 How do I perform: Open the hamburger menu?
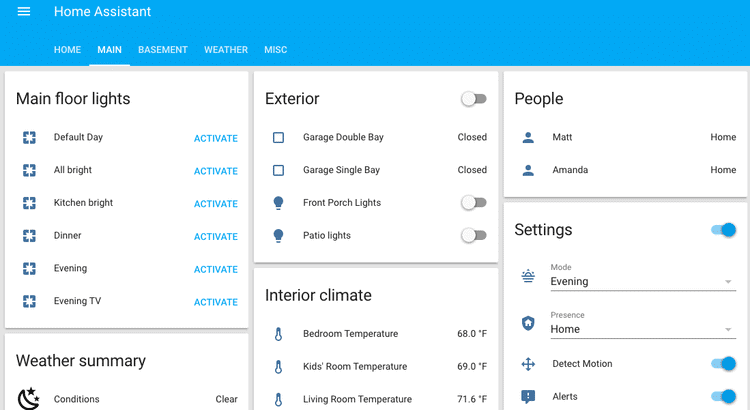pyautogui.click(x=24, y=11)
